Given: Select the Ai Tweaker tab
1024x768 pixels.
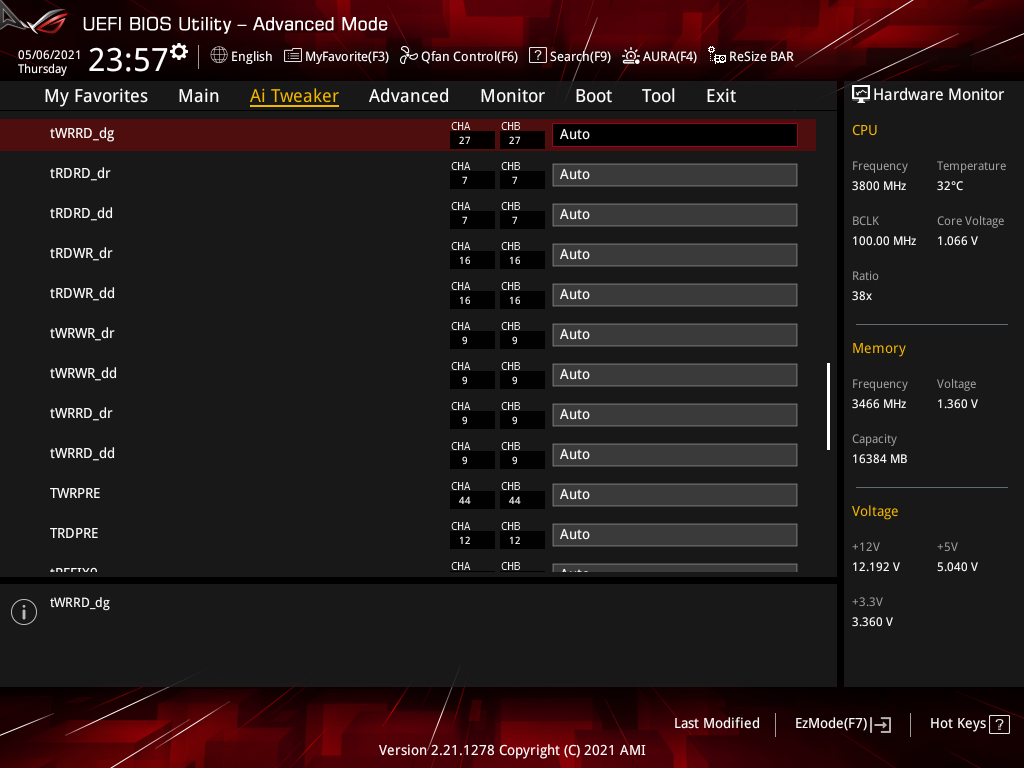Looking at the screenshot, I should click(295, 96).
